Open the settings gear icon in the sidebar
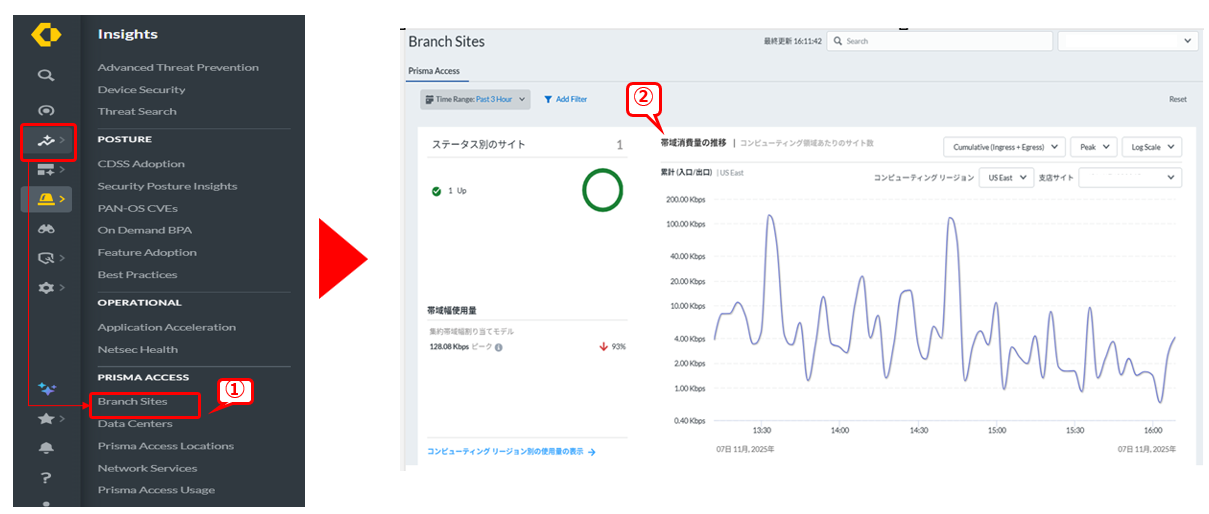The height and width of the screenshot is (514, 1209). coord(45,288)
